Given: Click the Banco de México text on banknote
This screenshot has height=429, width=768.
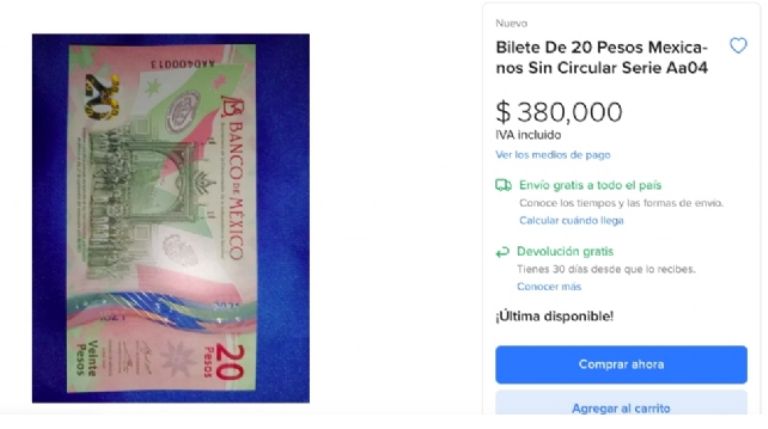Looking at the screenshot, I should (236, 179).
